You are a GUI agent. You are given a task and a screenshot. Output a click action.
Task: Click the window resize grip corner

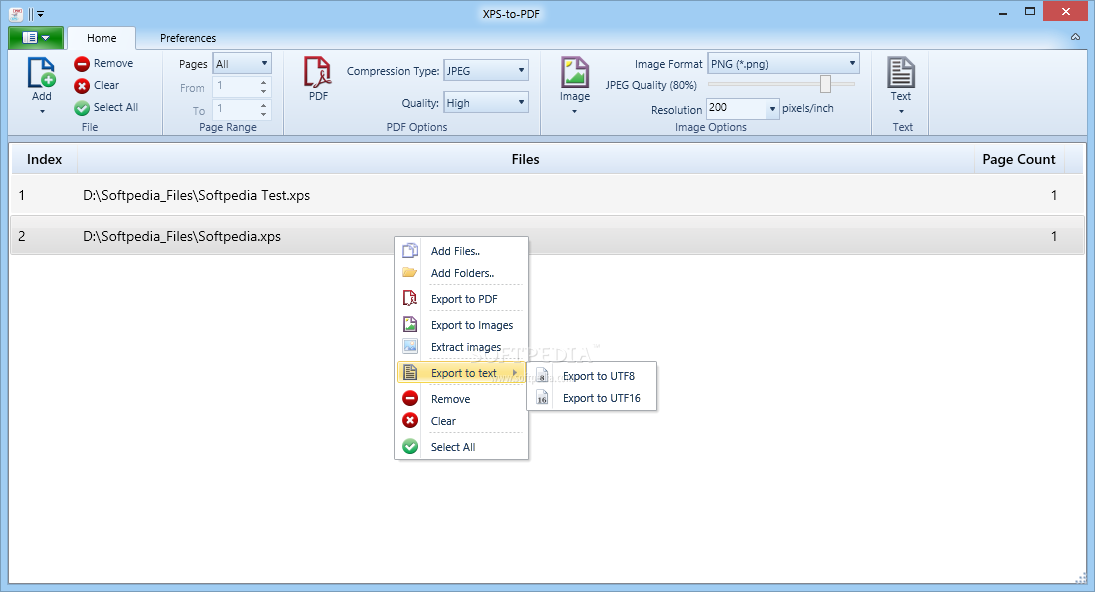tap(1082, 577)
